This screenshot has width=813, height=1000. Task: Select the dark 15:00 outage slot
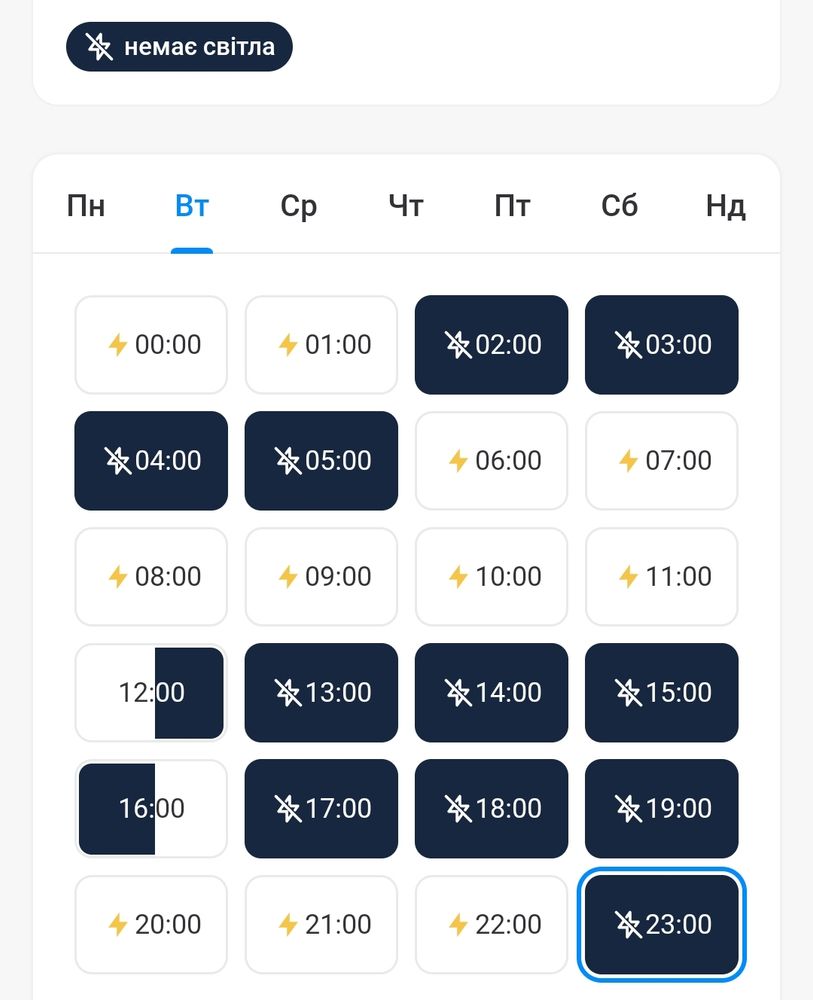661,692
